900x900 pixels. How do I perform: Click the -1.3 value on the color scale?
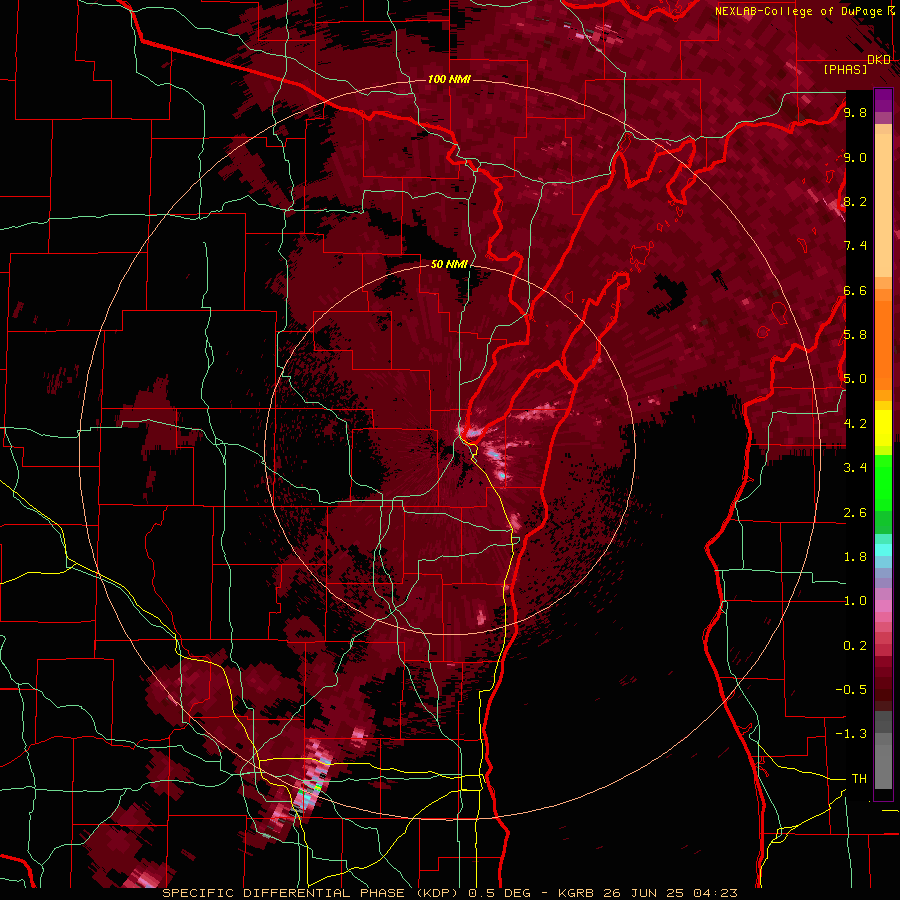(x=851, y=734)
